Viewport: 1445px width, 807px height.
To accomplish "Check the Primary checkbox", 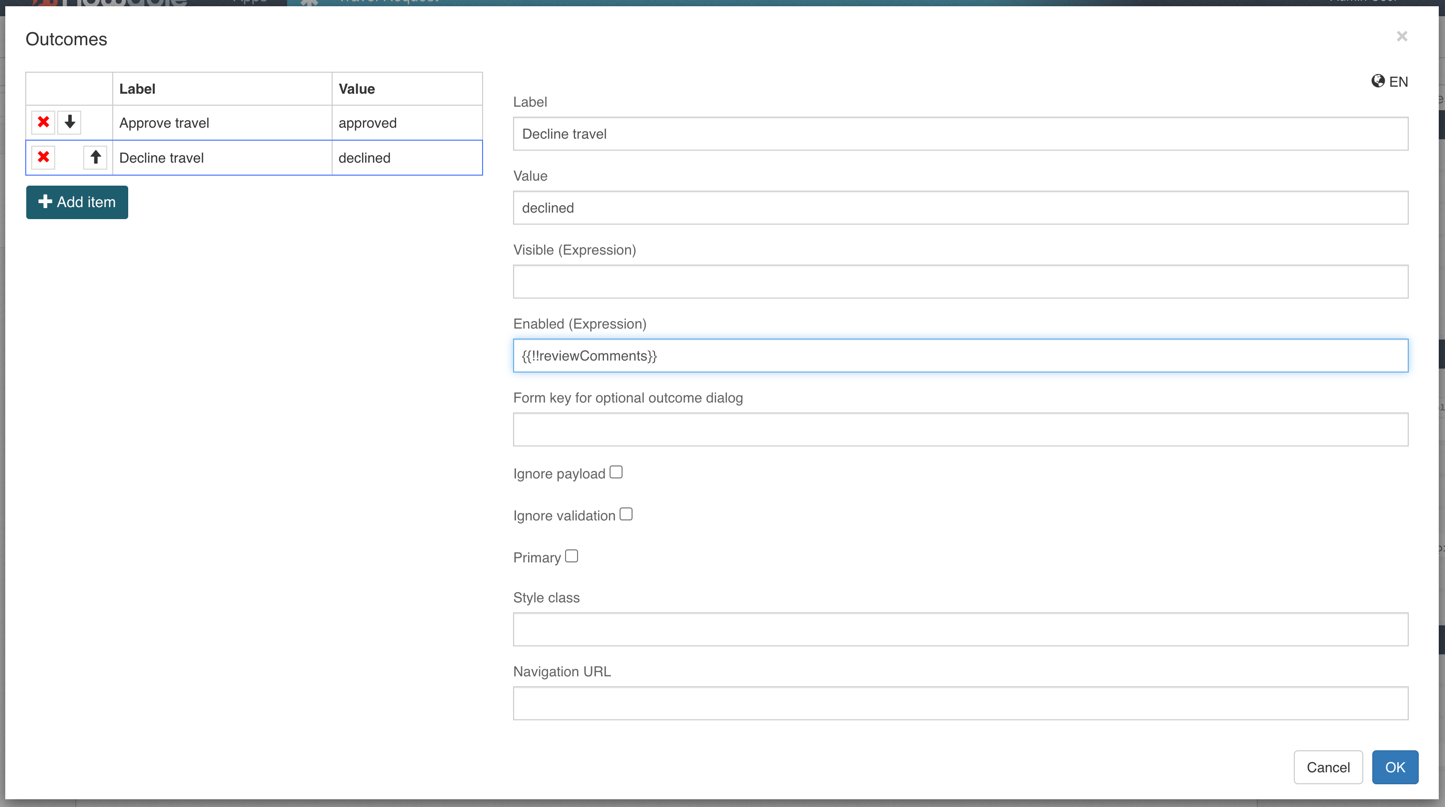I will (572, 556).
